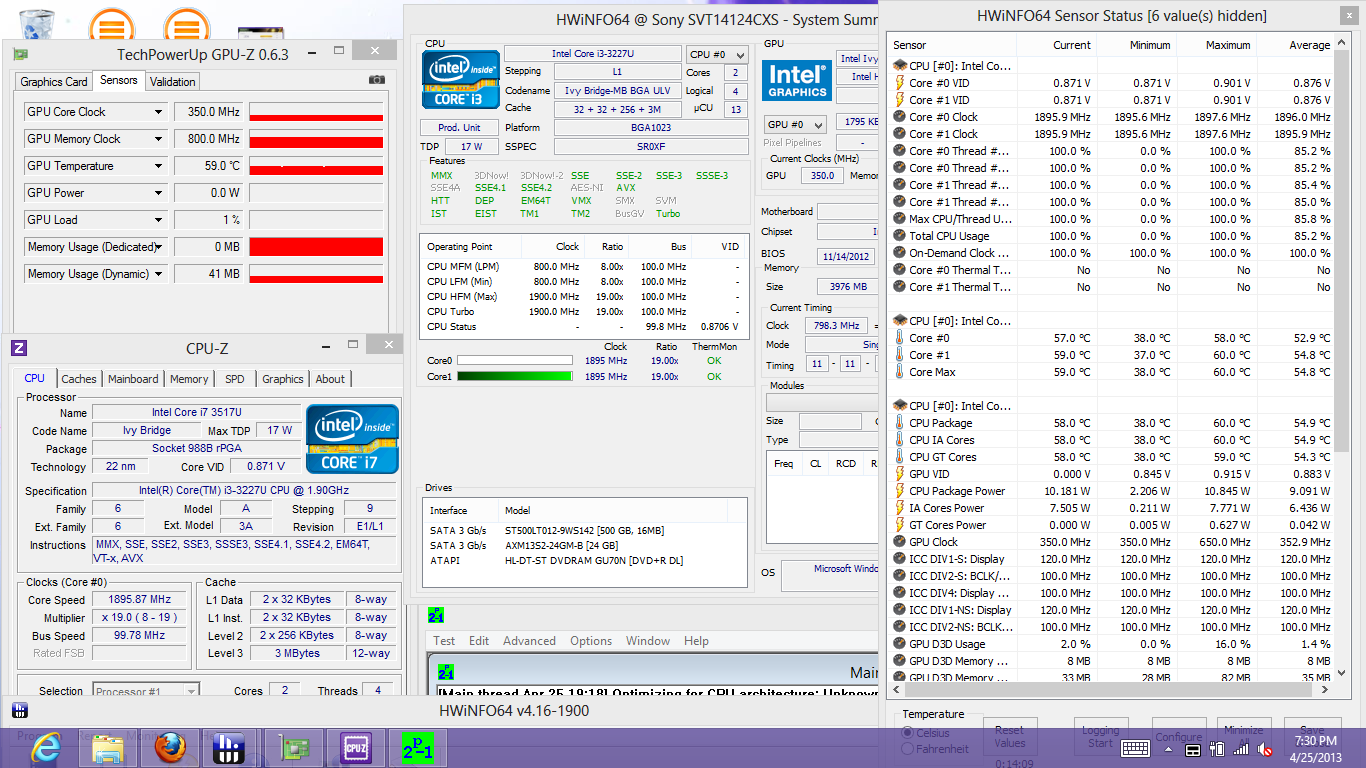
Task: Open the Memory tab in CPU-Z
Action: [x=189, y=379]
